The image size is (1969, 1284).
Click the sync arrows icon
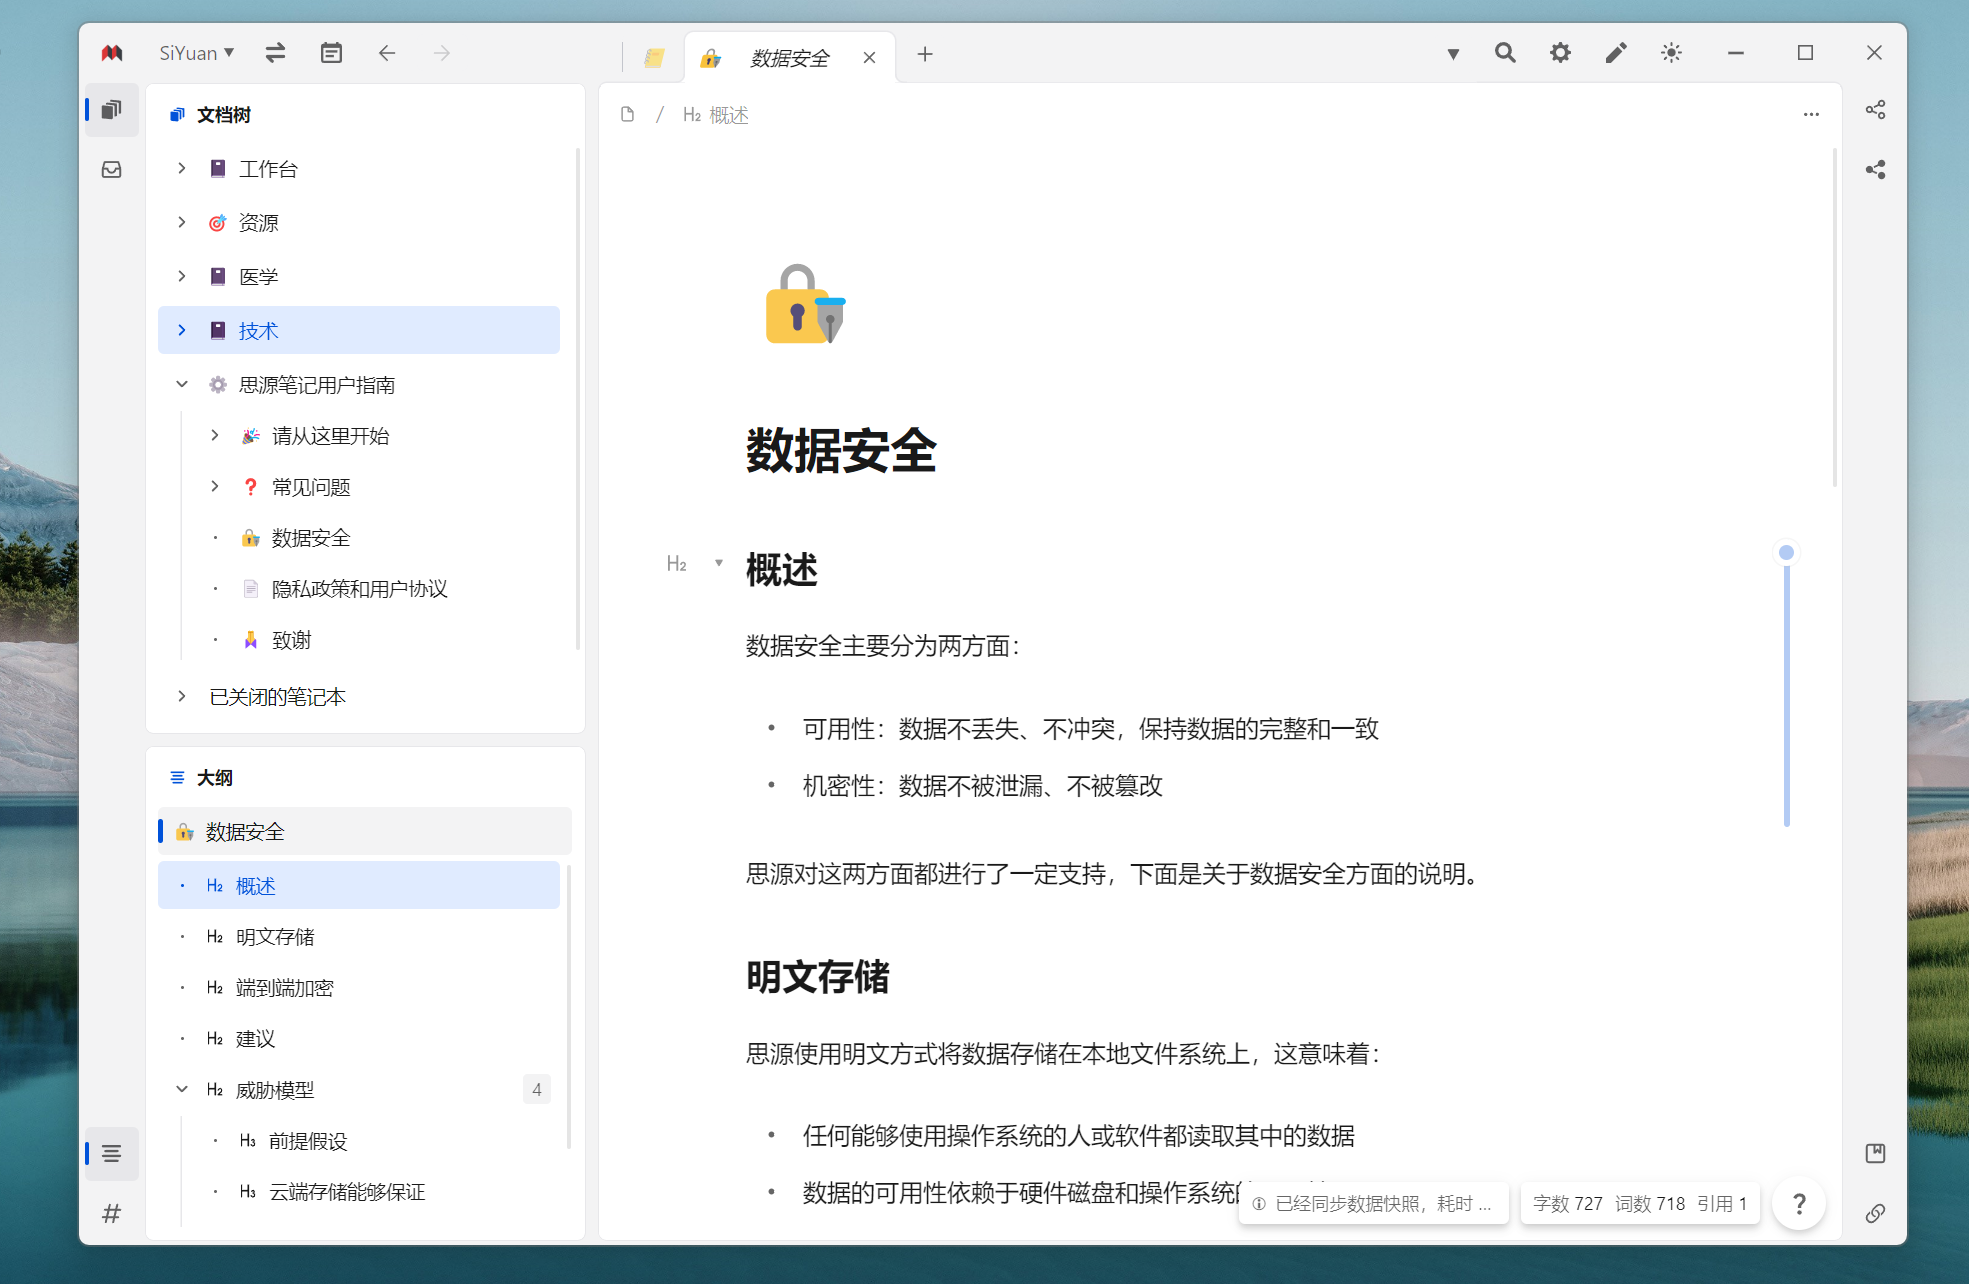tap(275, 53)
